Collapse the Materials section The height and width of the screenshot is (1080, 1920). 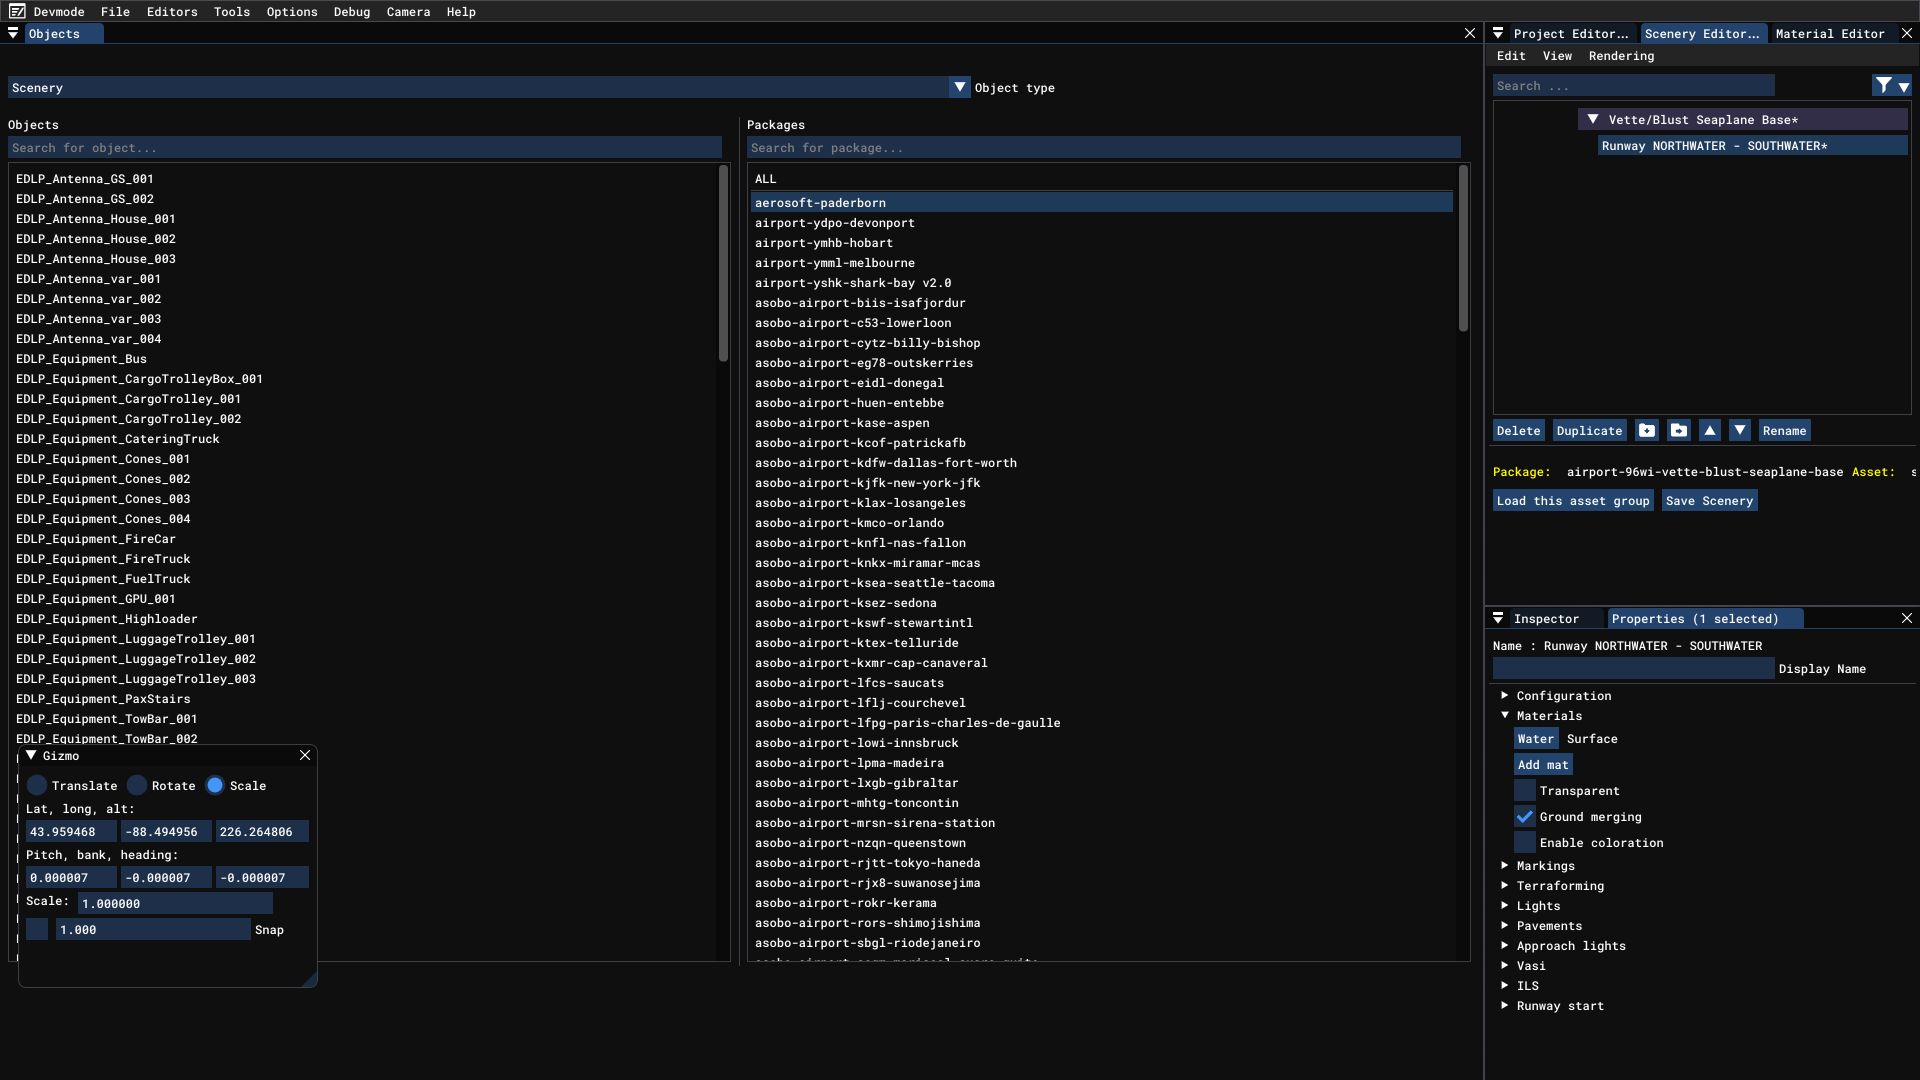(x=1504, y=715)
